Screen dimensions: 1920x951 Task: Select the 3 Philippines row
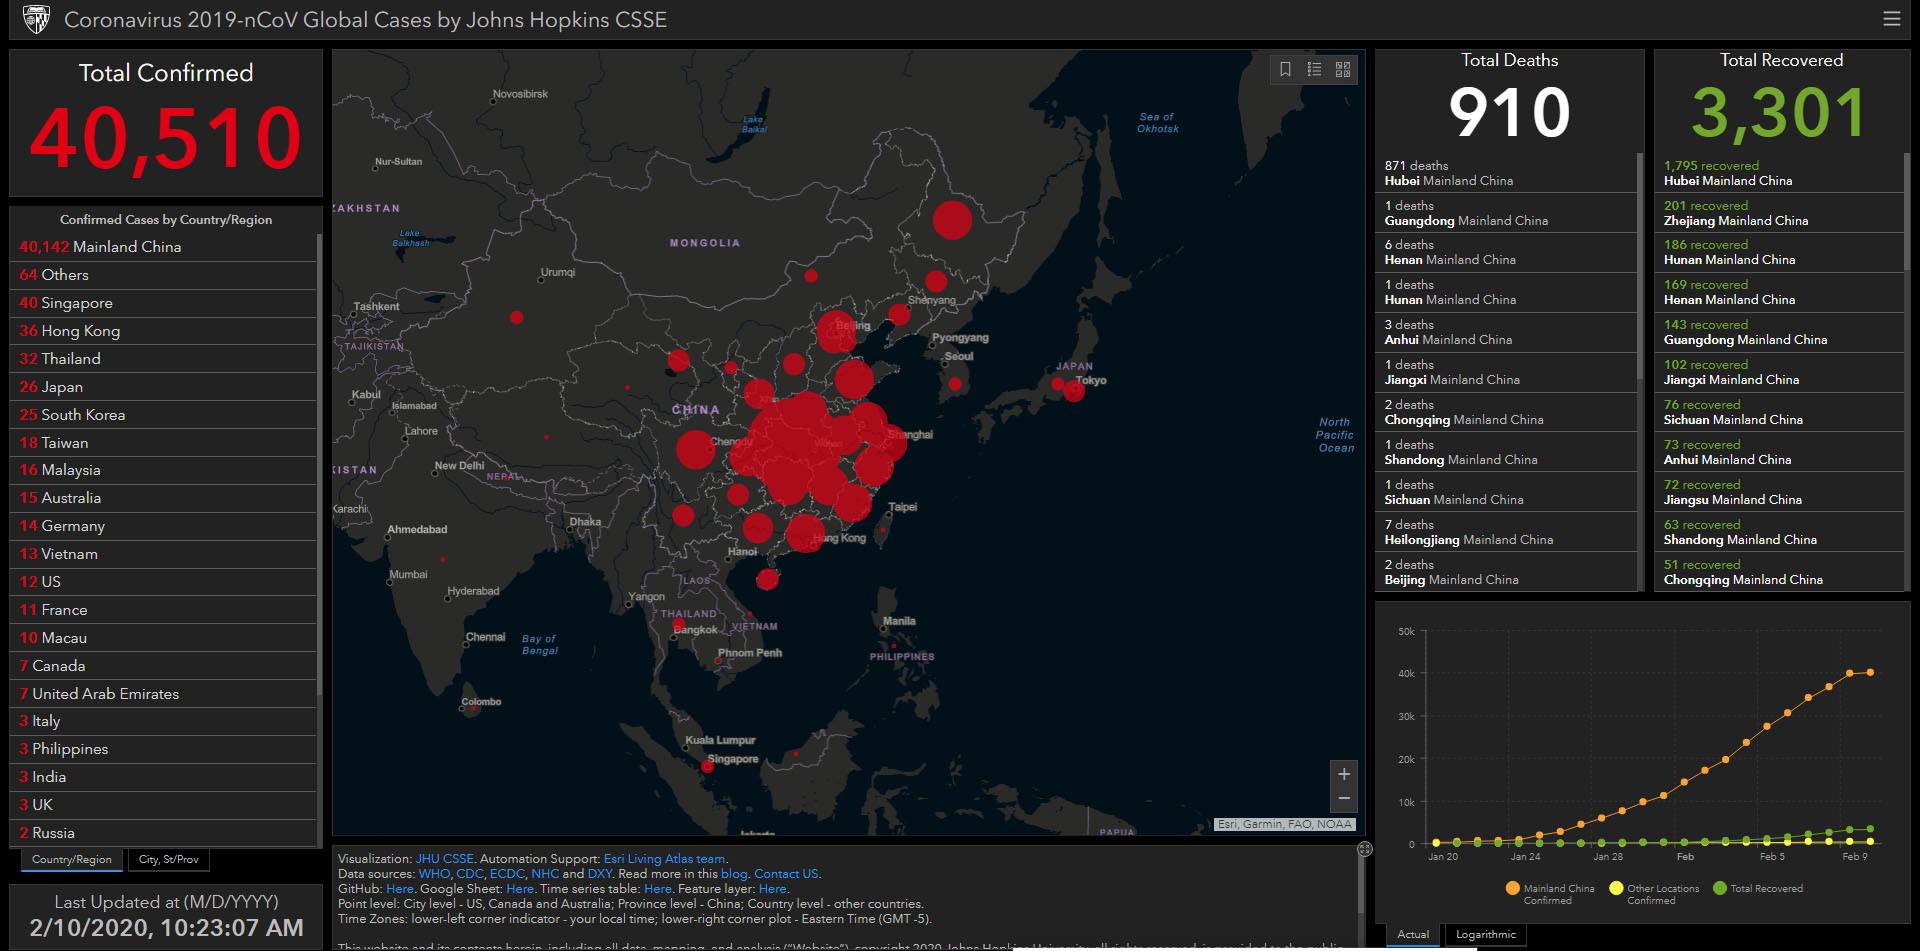point(165,749)
